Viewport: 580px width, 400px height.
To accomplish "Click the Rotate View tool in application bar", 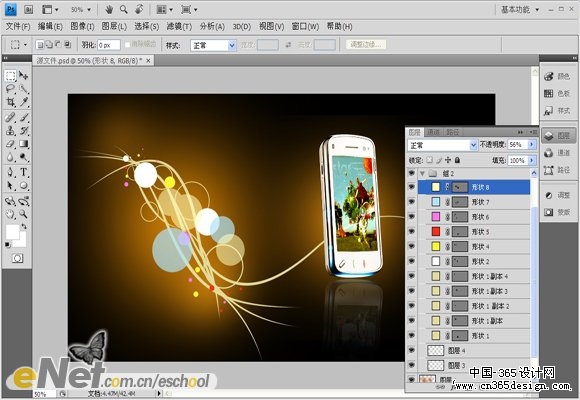I will click(x=139, y=10).
